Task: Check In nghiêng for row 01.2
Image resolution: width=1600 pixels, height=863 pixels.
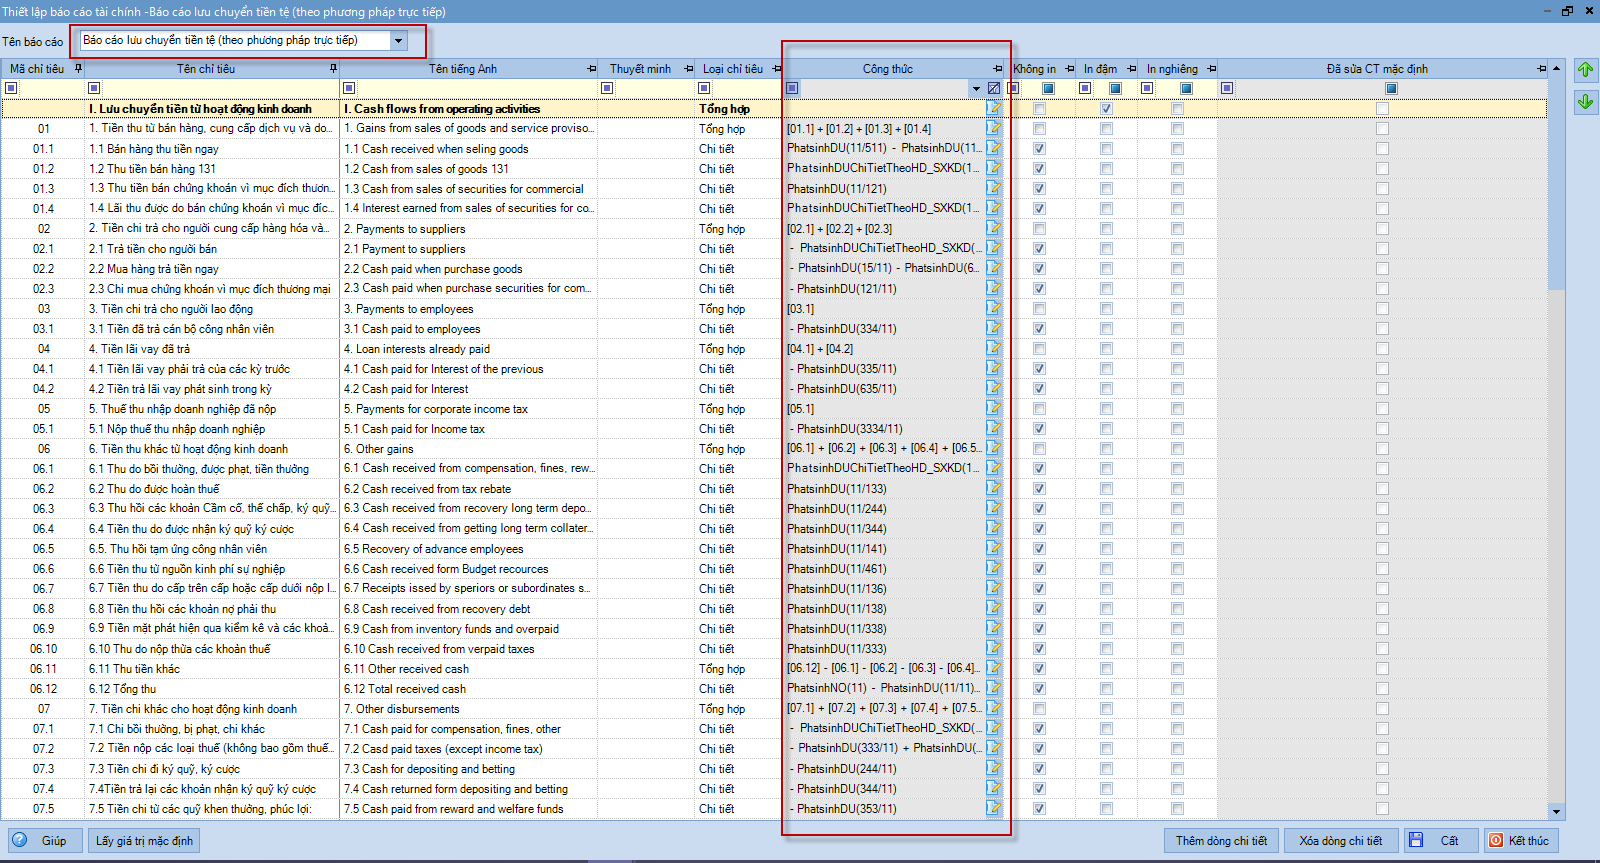Action: coord(1177,168)
